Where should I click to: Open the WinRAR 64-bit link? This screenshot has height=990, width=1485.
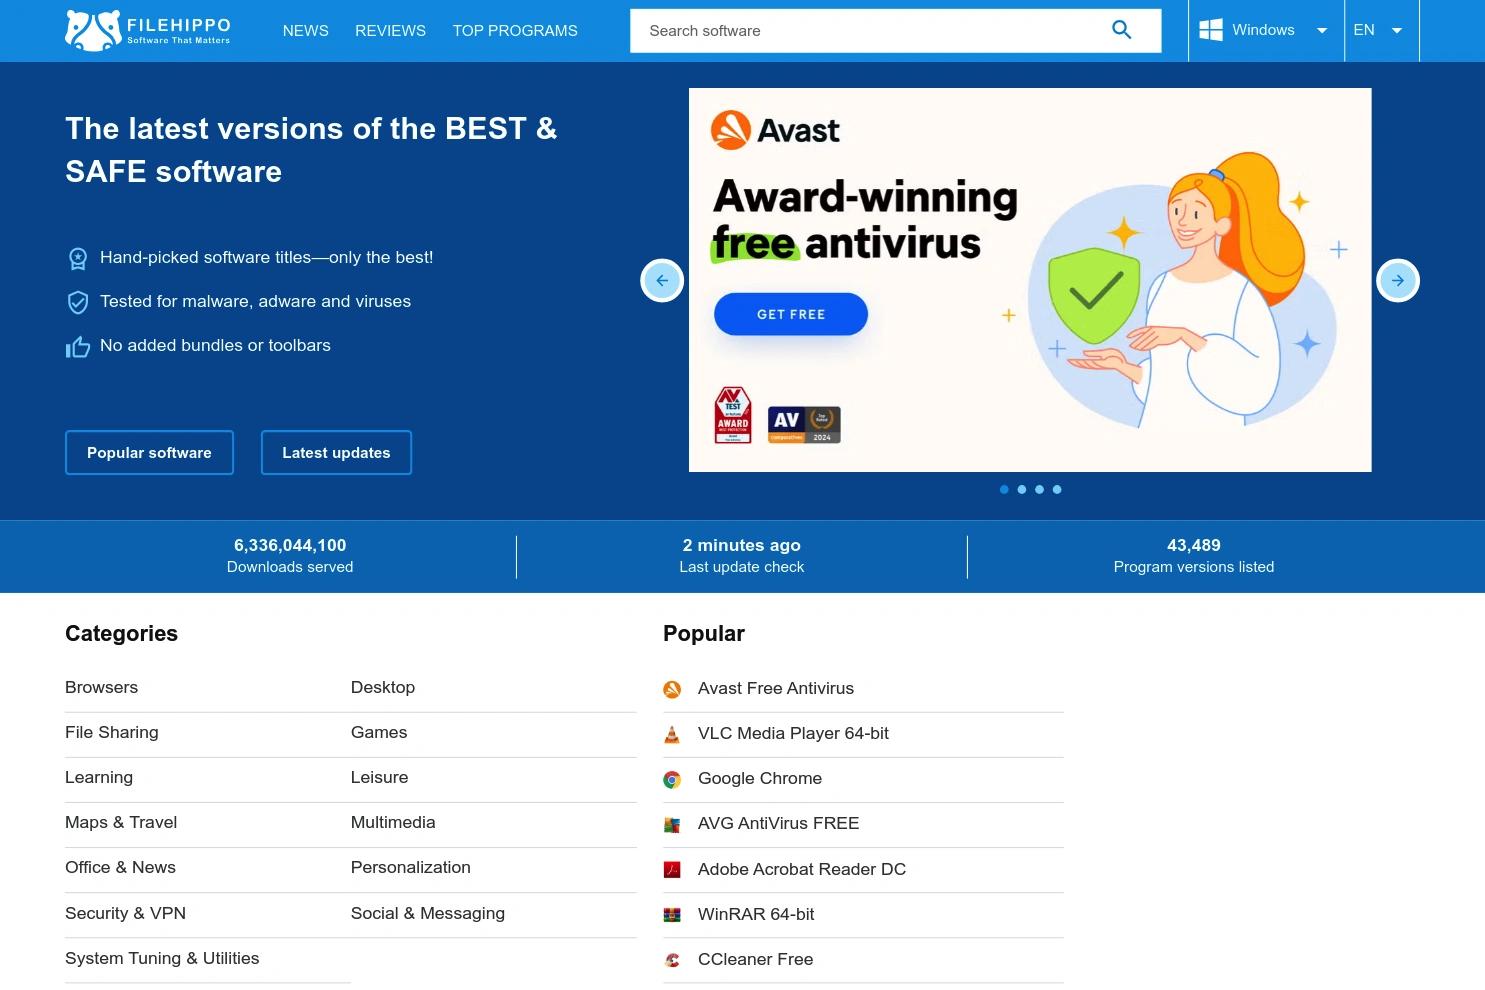click(756, 915)
